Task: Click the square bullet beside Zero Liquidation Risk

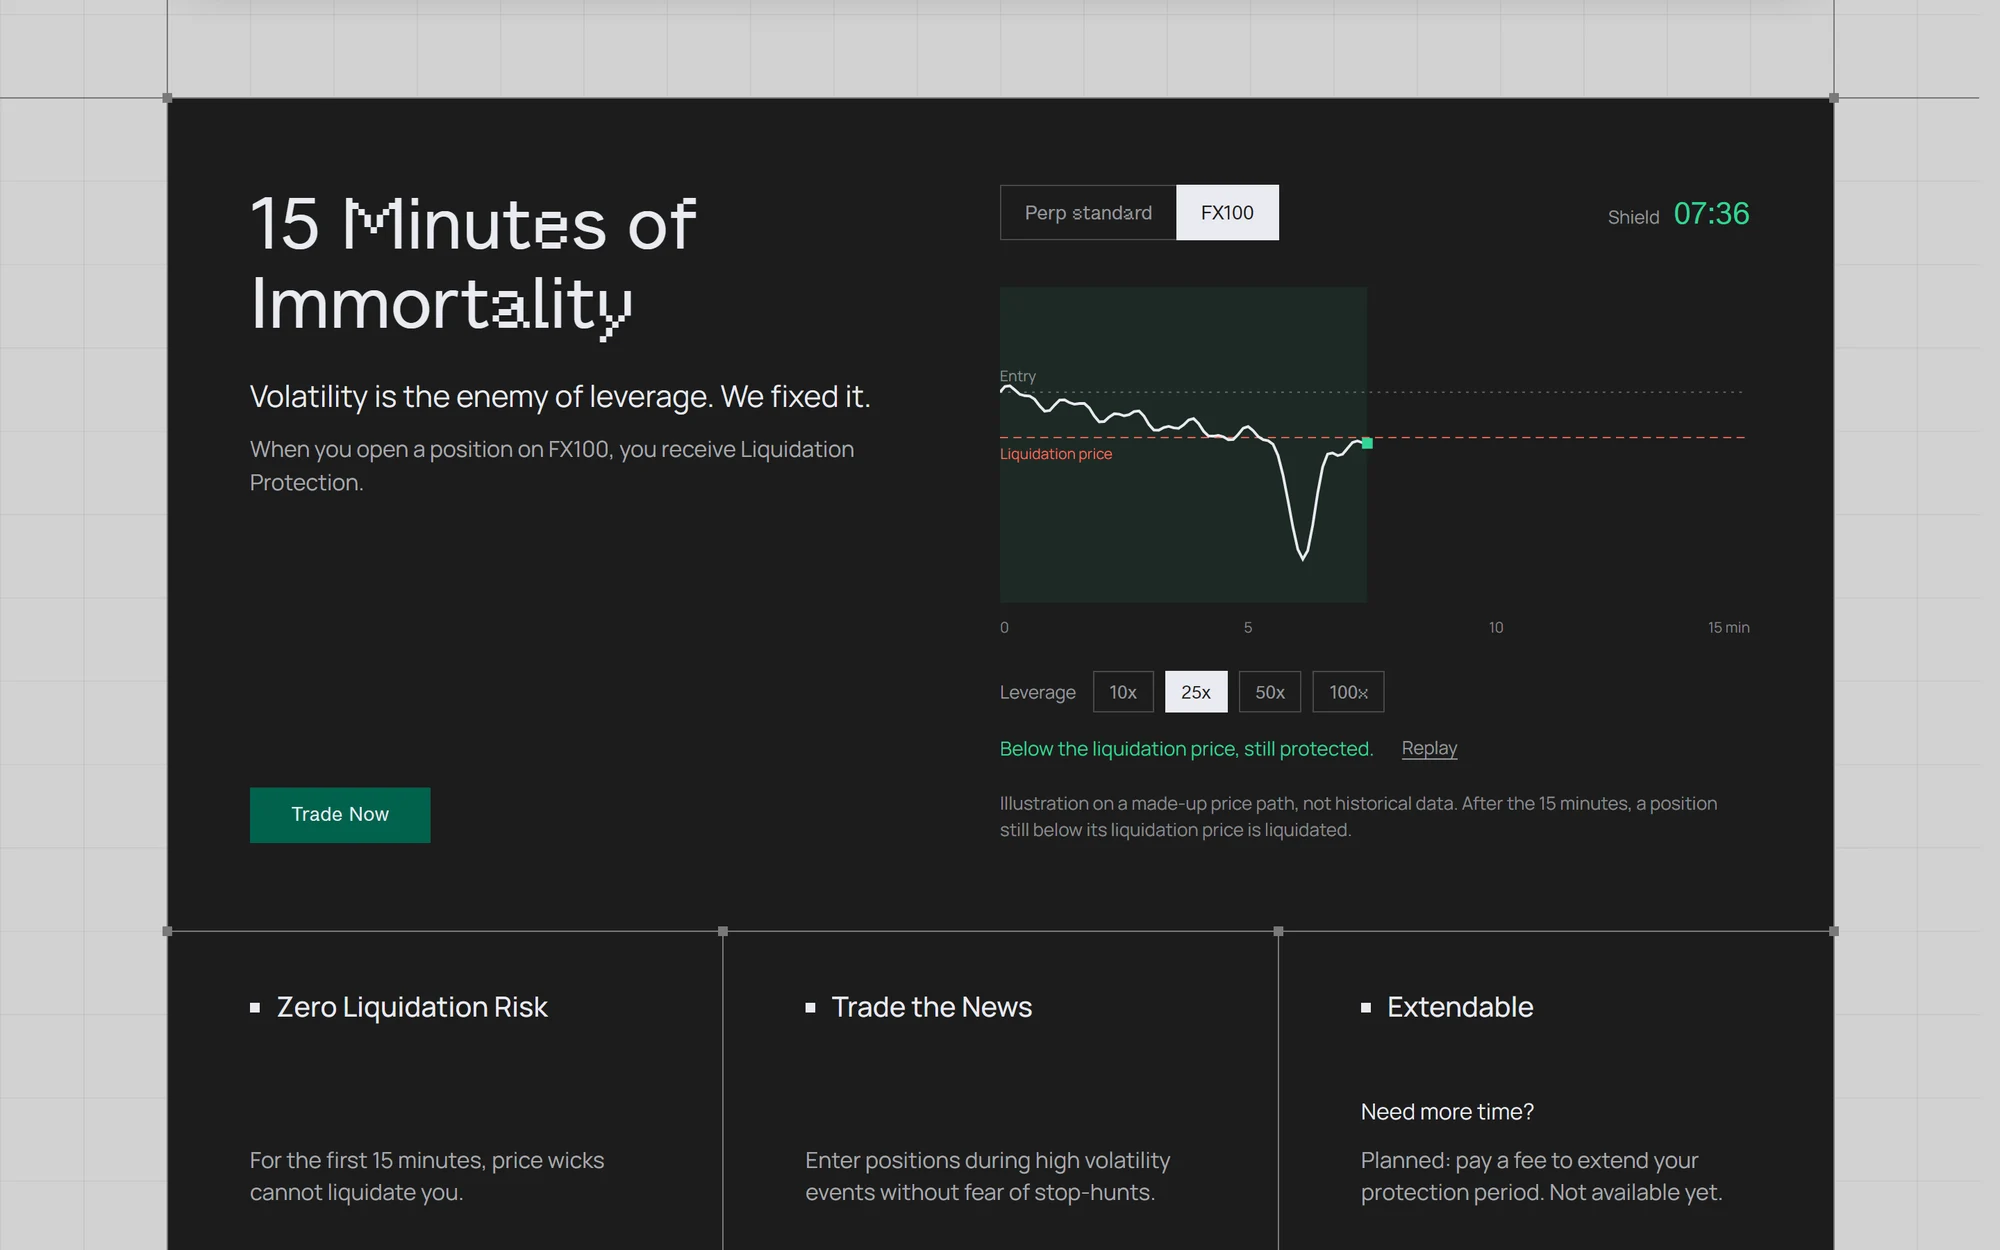Action: click(x=255, y=1008)
